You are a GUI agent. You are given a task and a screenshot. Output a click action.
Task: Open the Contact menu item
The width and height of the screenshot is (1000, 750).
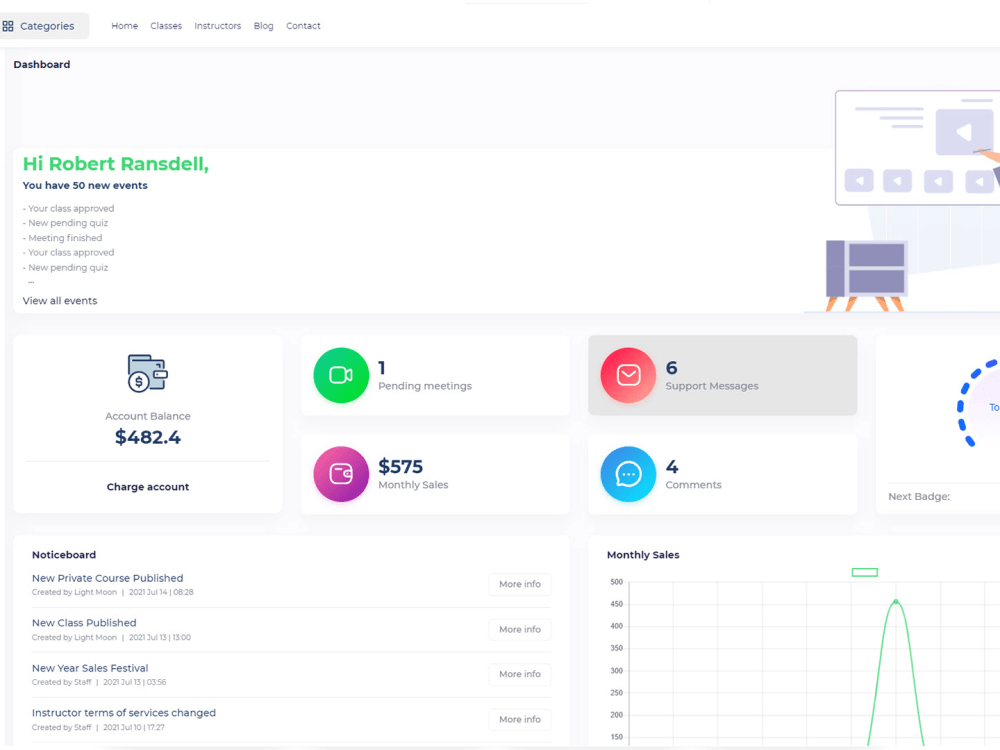point(303,26)
